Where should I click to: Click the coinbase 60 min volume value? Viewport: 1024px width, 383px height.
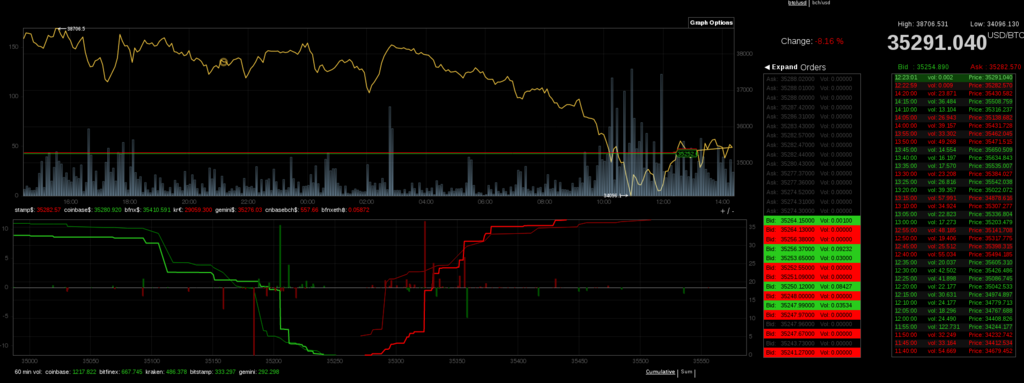click(85, 372)
